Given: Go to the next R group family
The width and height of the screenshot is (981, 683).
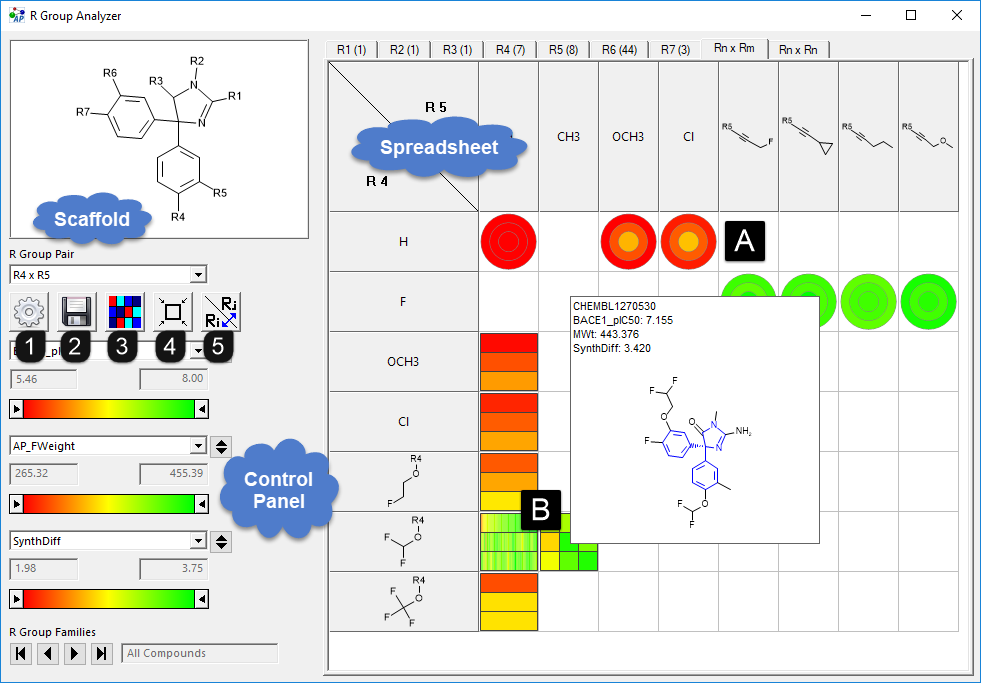Looking at the screenshot, I should tap(74, 654).
